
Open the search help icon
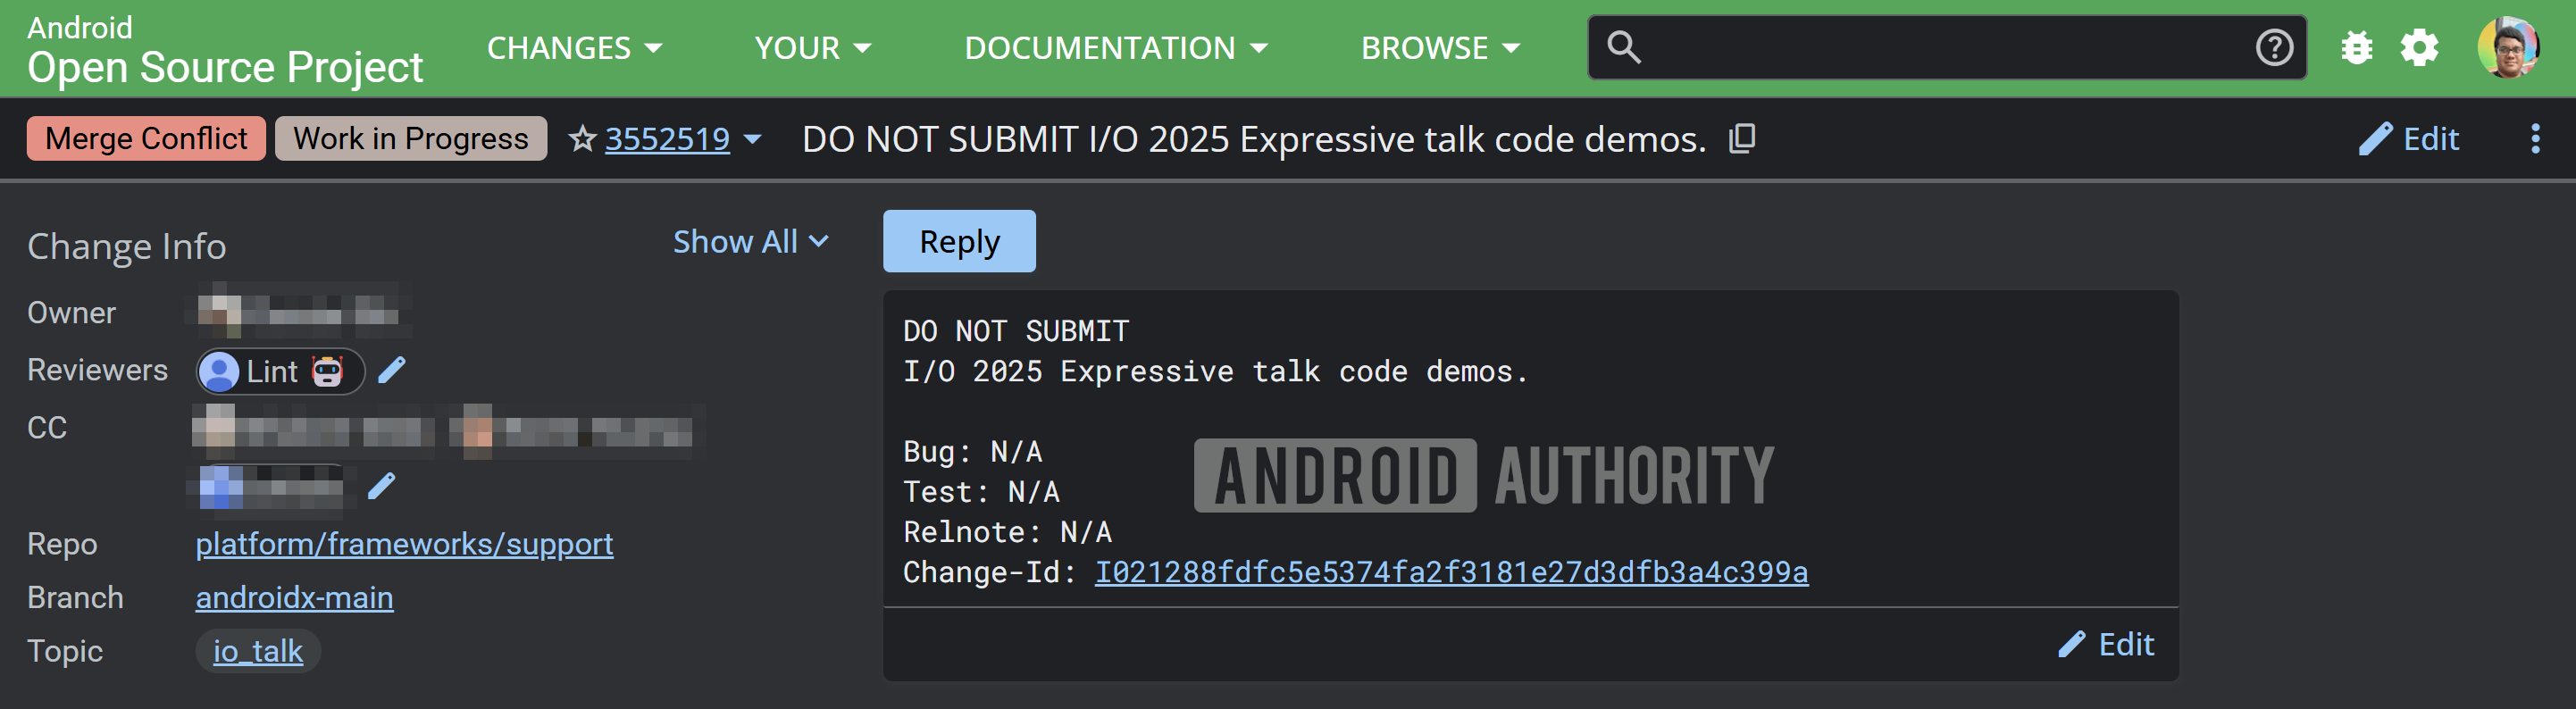pyautogui.click(x=2273, y=47)
